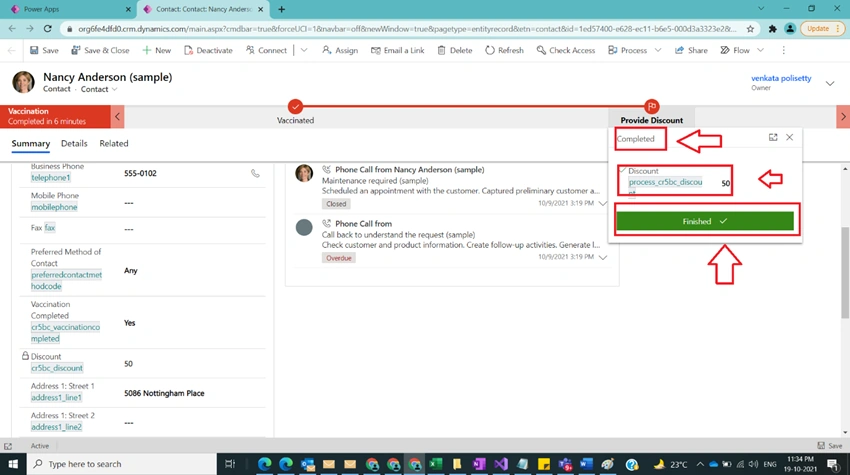Click the Business Phone value 555-0102
850x475 pixels.
[140, 174]
